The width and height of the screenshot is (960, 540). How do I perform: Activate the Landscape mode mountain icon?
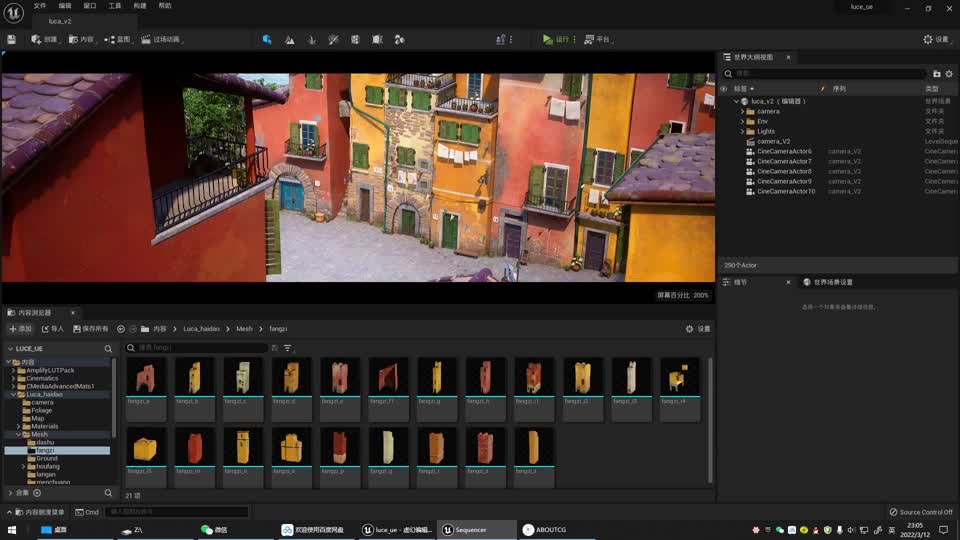click(290, 39)
